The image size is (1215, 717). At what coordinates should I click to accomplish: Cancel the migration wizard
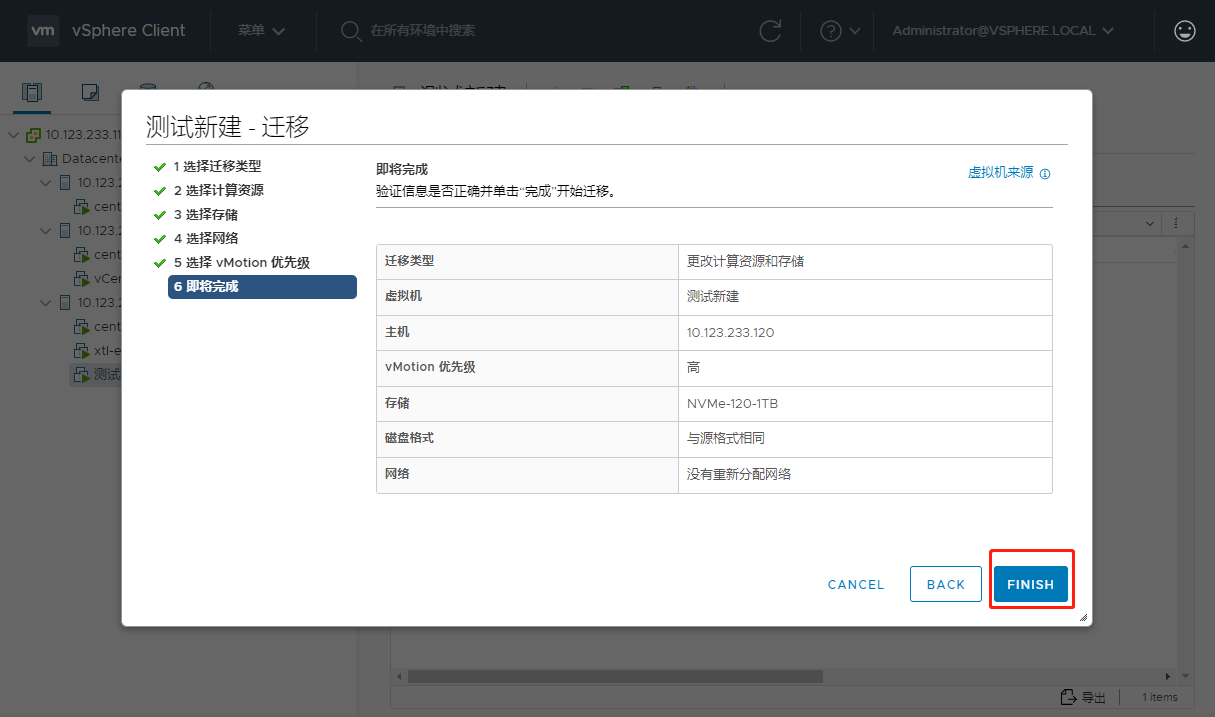pyautogui.click(x=856, y=584)
